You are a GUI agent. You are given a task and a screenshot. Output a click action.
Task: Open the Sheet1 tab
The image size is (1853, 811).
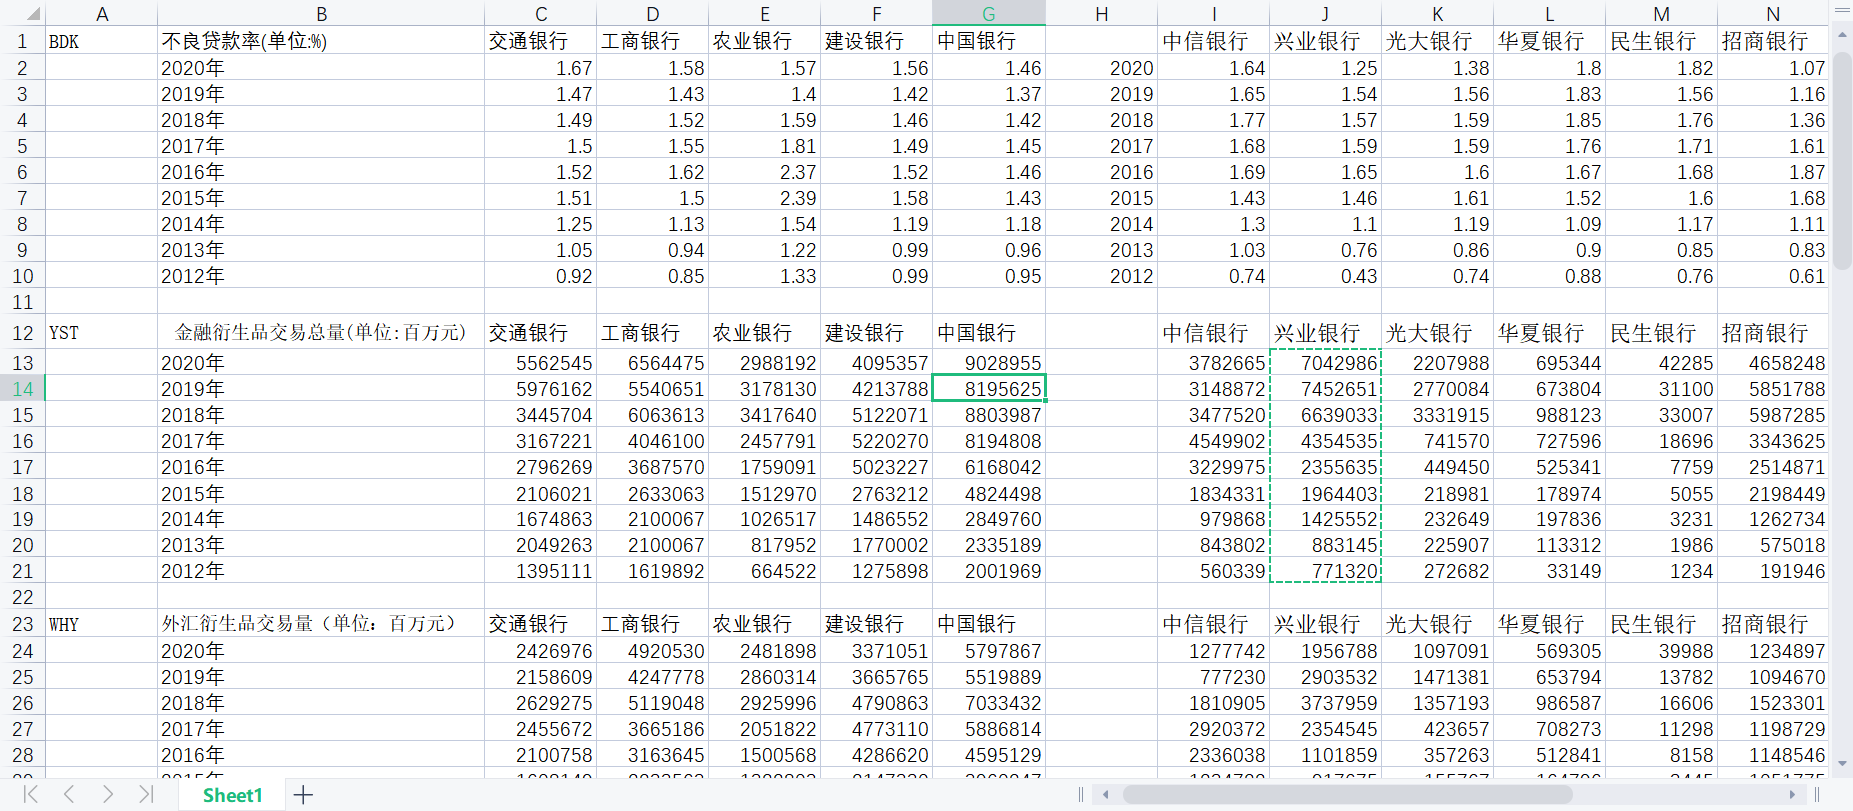click(x=232, y=795)
